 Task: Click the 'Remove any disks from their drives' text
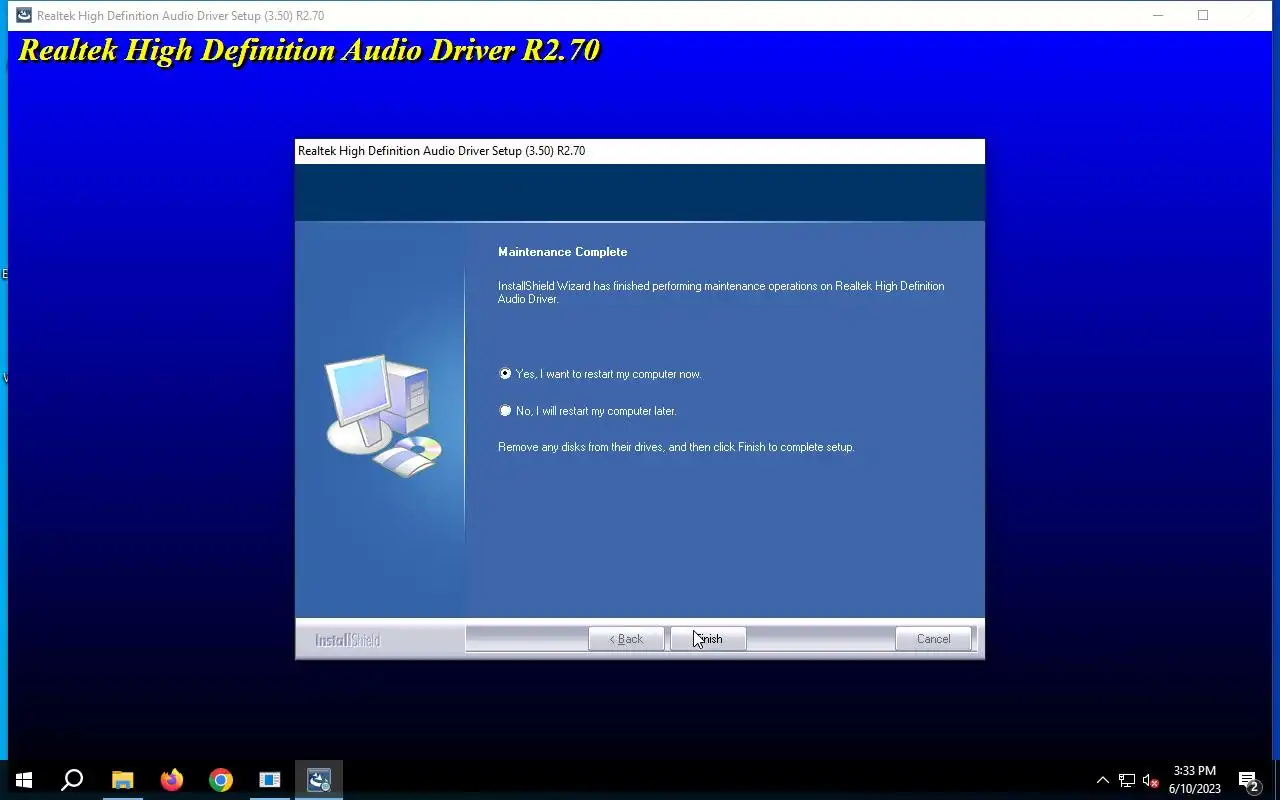(676, 447)
